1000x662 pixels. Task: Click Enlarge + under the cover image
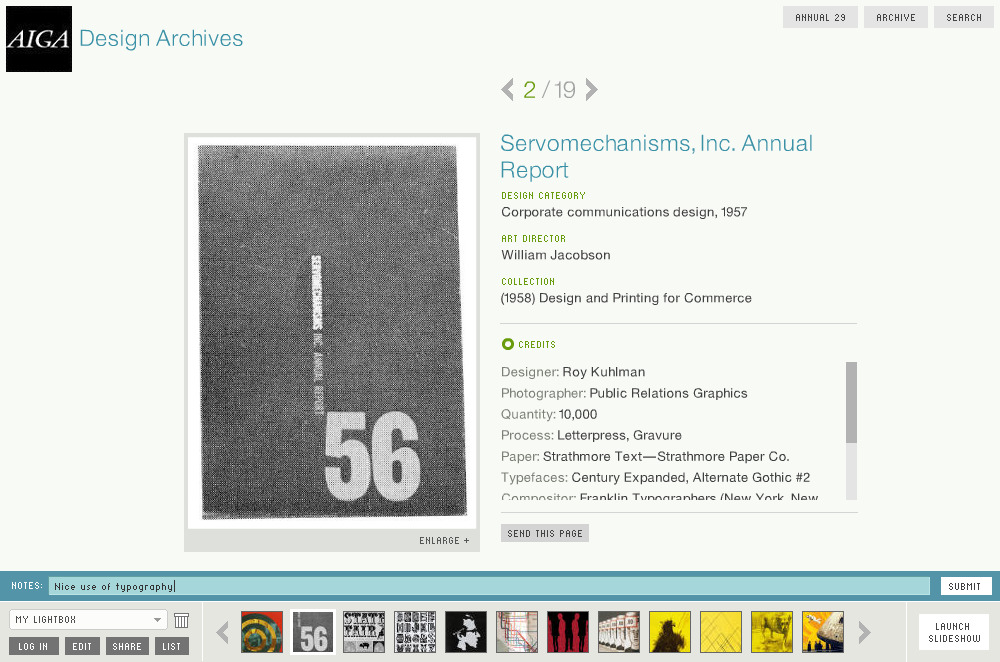pos(444,541)
